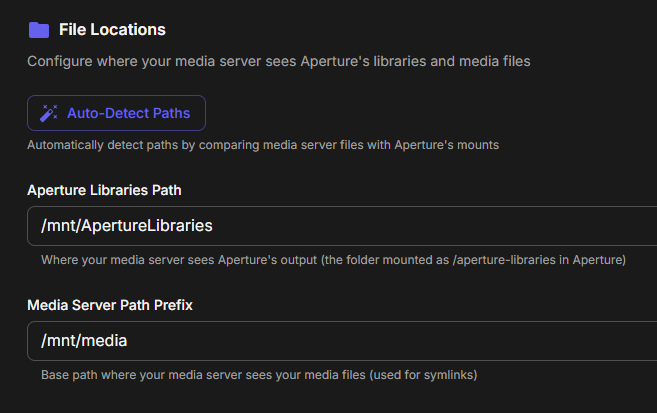
Task: Click the magic wand icon in Auto-Detect
Action: 48,113
